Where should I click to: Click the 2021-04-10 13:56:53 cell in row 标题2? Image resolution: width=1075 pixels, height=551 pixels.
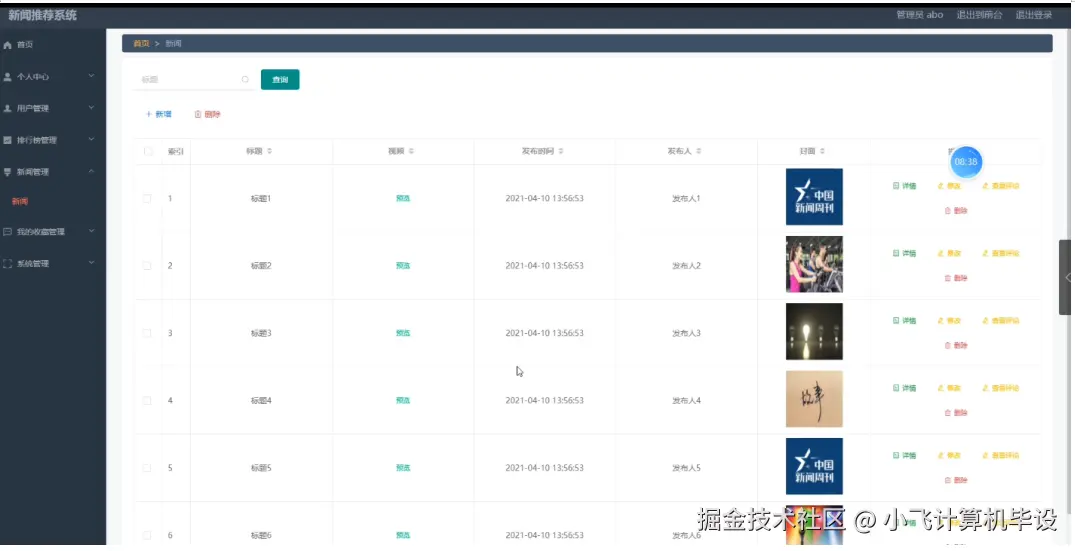point(544,266)
